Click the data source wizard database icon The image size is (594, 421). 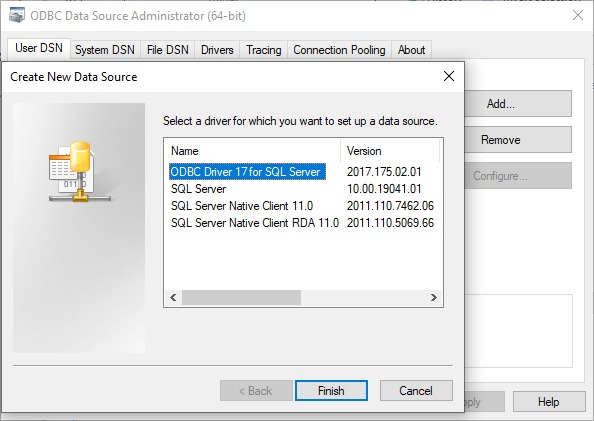79,171
